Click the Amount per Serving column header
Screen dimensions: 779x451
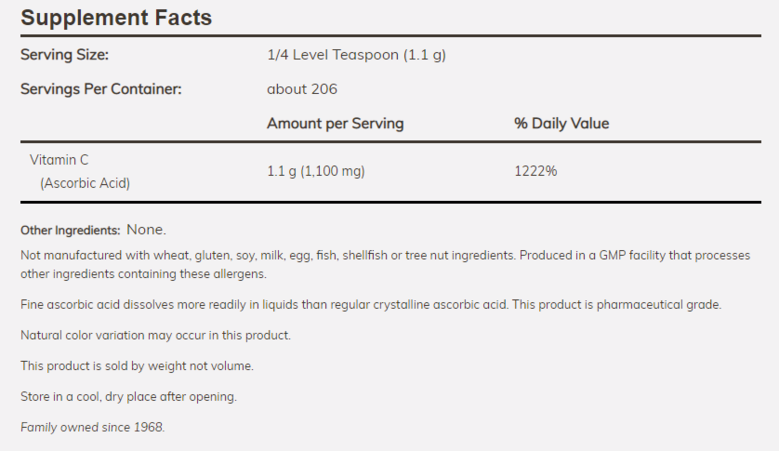pyautogui.click(x=335, y=123)
